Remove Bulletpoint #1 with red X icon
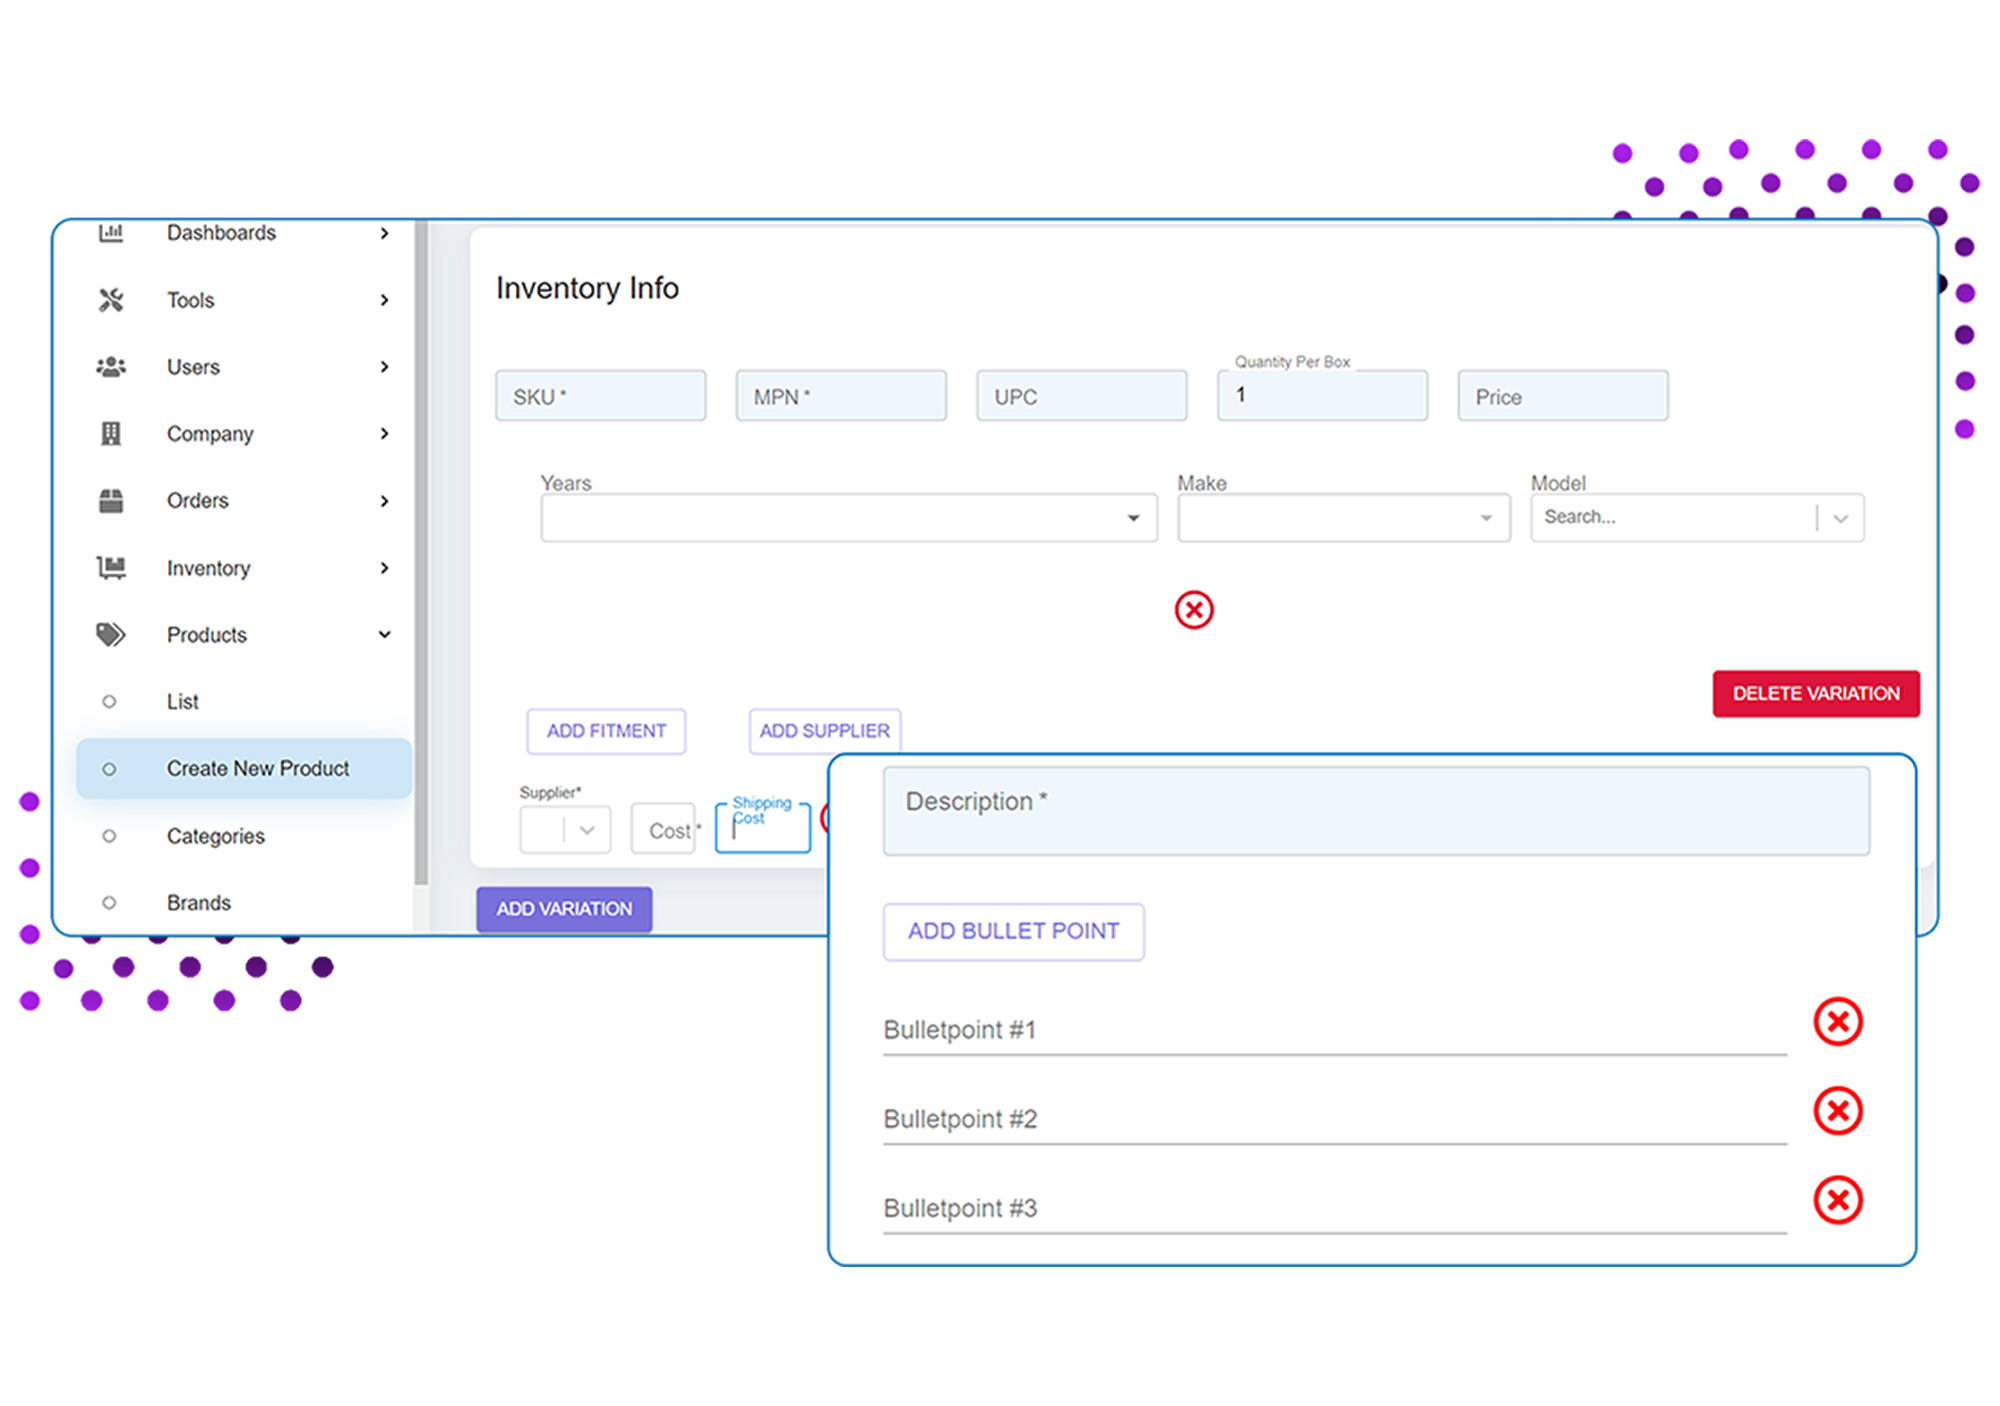The width and height of the screenshot is (2000, 1406). (1837, 1022)
